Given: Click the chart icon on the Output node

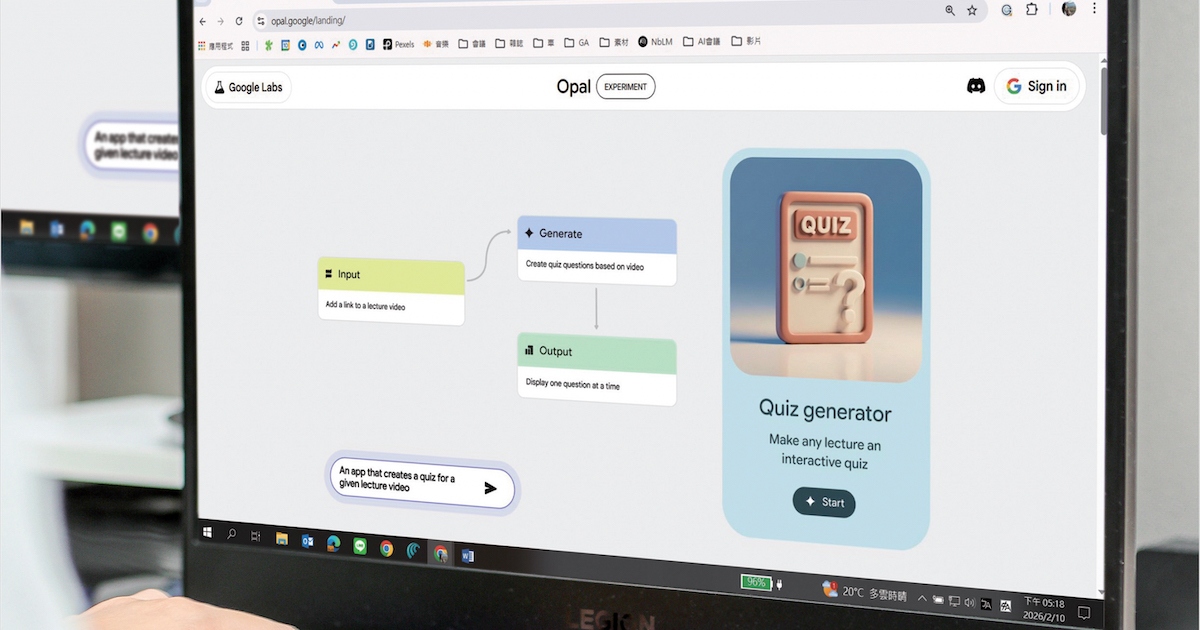Looking at the screenshot, I should (x=530, y=351).
